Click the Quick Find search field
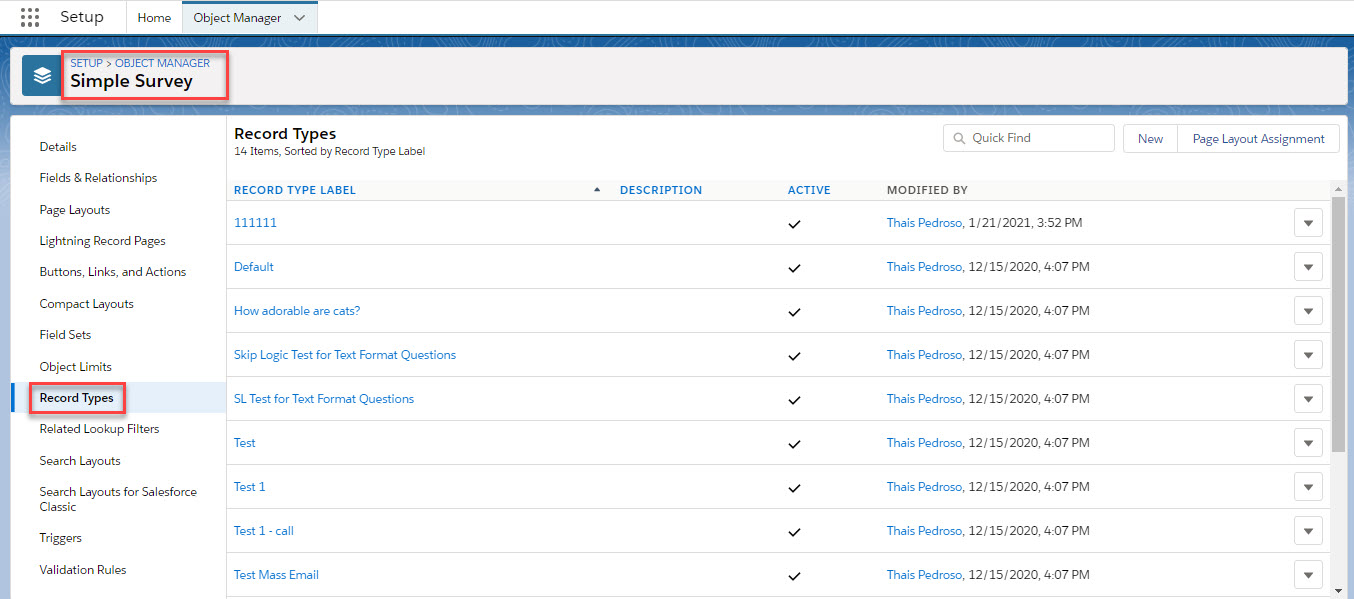This screenshot has width=1354, height=599. click(1029, 138)
